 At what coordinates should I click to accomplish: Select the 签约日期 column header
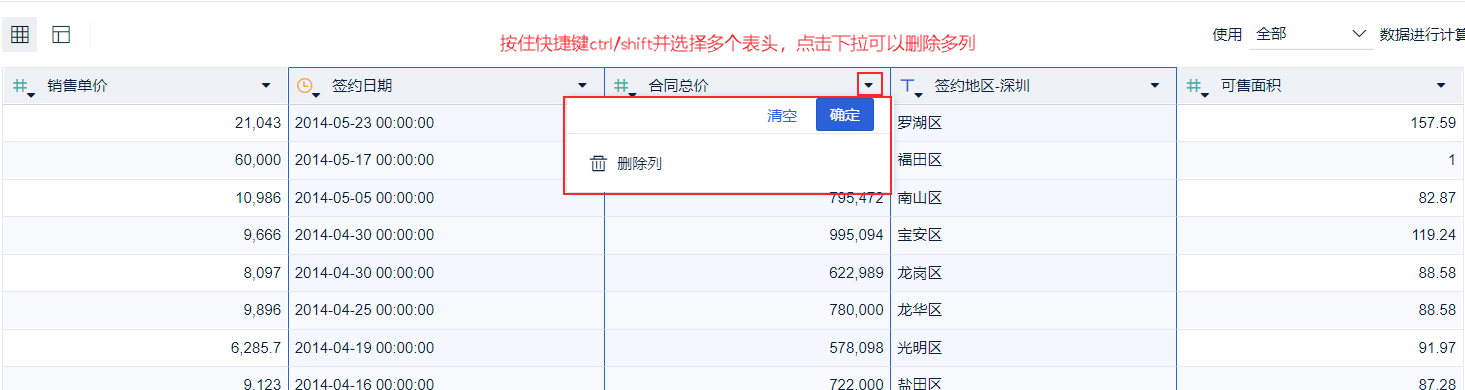446,86
